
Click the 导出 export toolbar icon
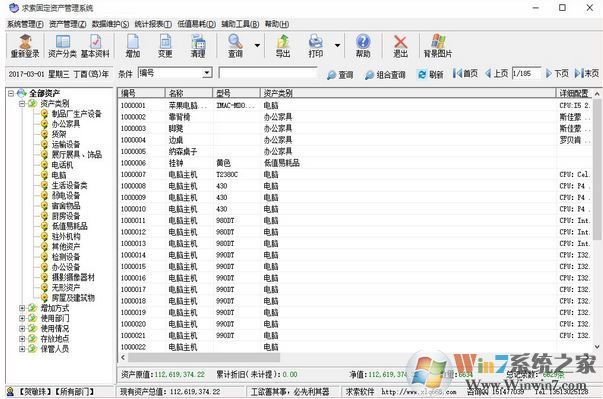[283, 46]
